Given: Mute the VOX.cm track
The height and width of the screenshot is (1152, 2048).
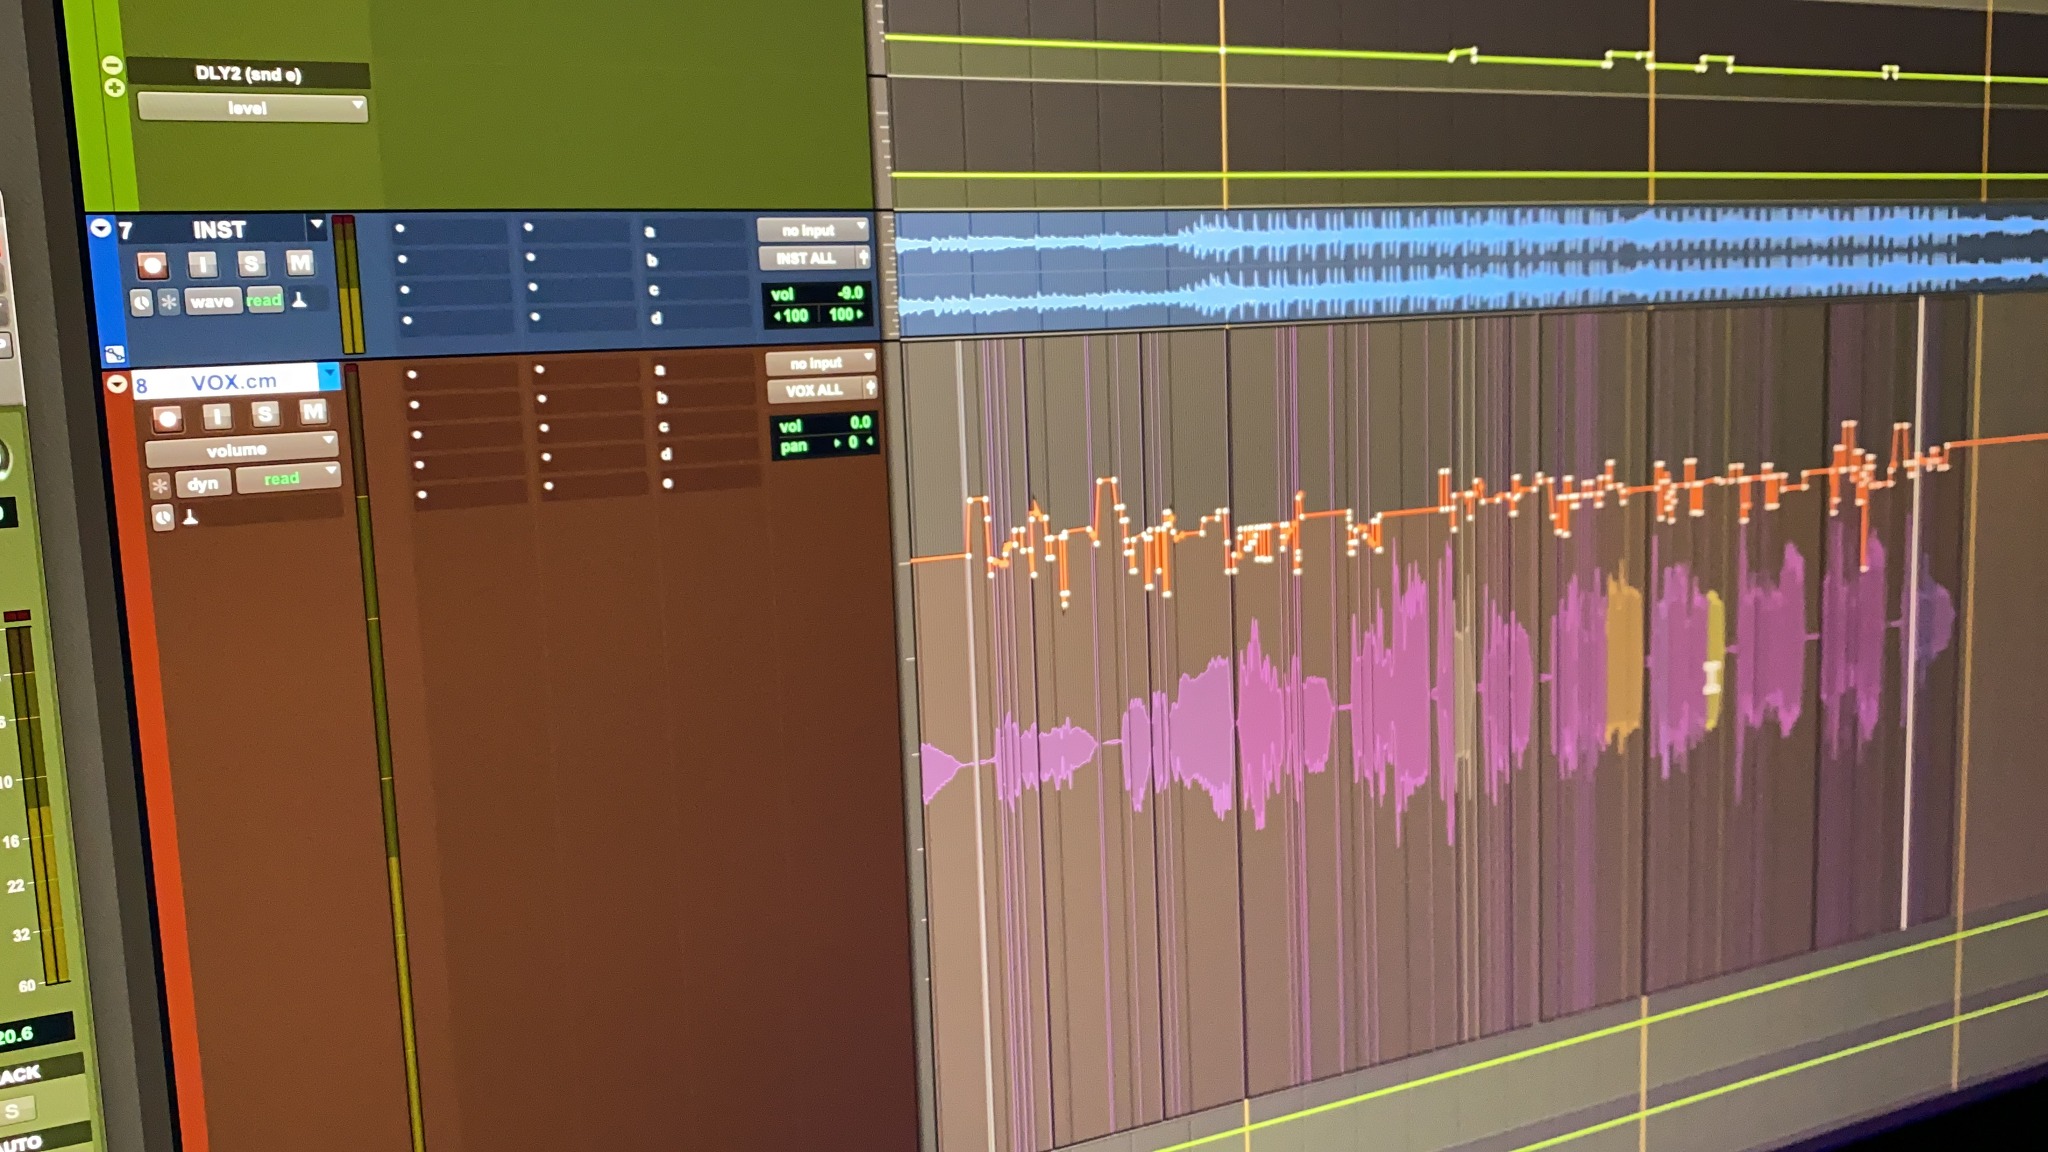Looking at the screenshot, I should [x=313, y=412].
